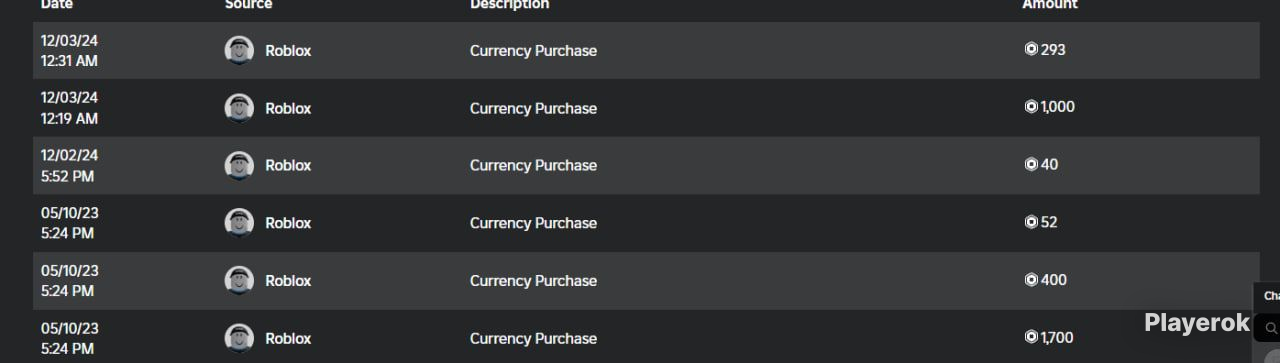Select Currency Purchase text in 1,700 row
Image resolution: width=1280 pixels, height=363 pixels.
[x=533, y=338]
